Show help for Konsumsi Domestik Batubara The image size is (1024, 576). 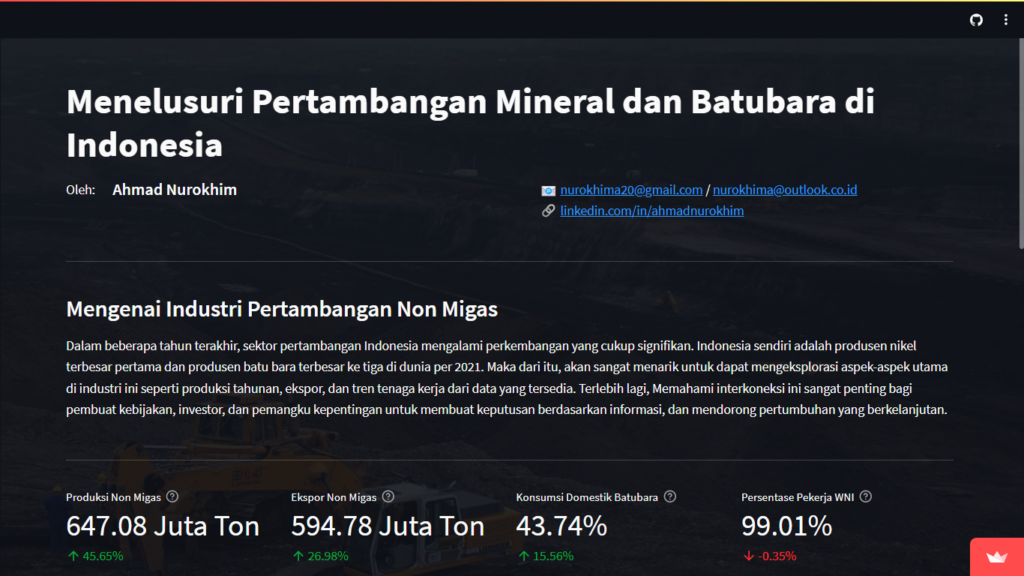(670, 497)
